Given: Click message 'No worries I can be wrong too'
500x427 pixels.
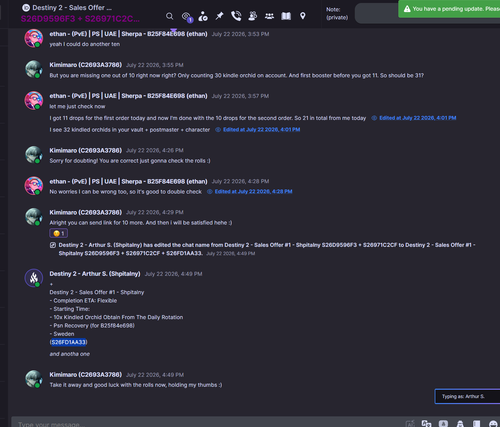Looking at the screenshot, I should point(126,192).
